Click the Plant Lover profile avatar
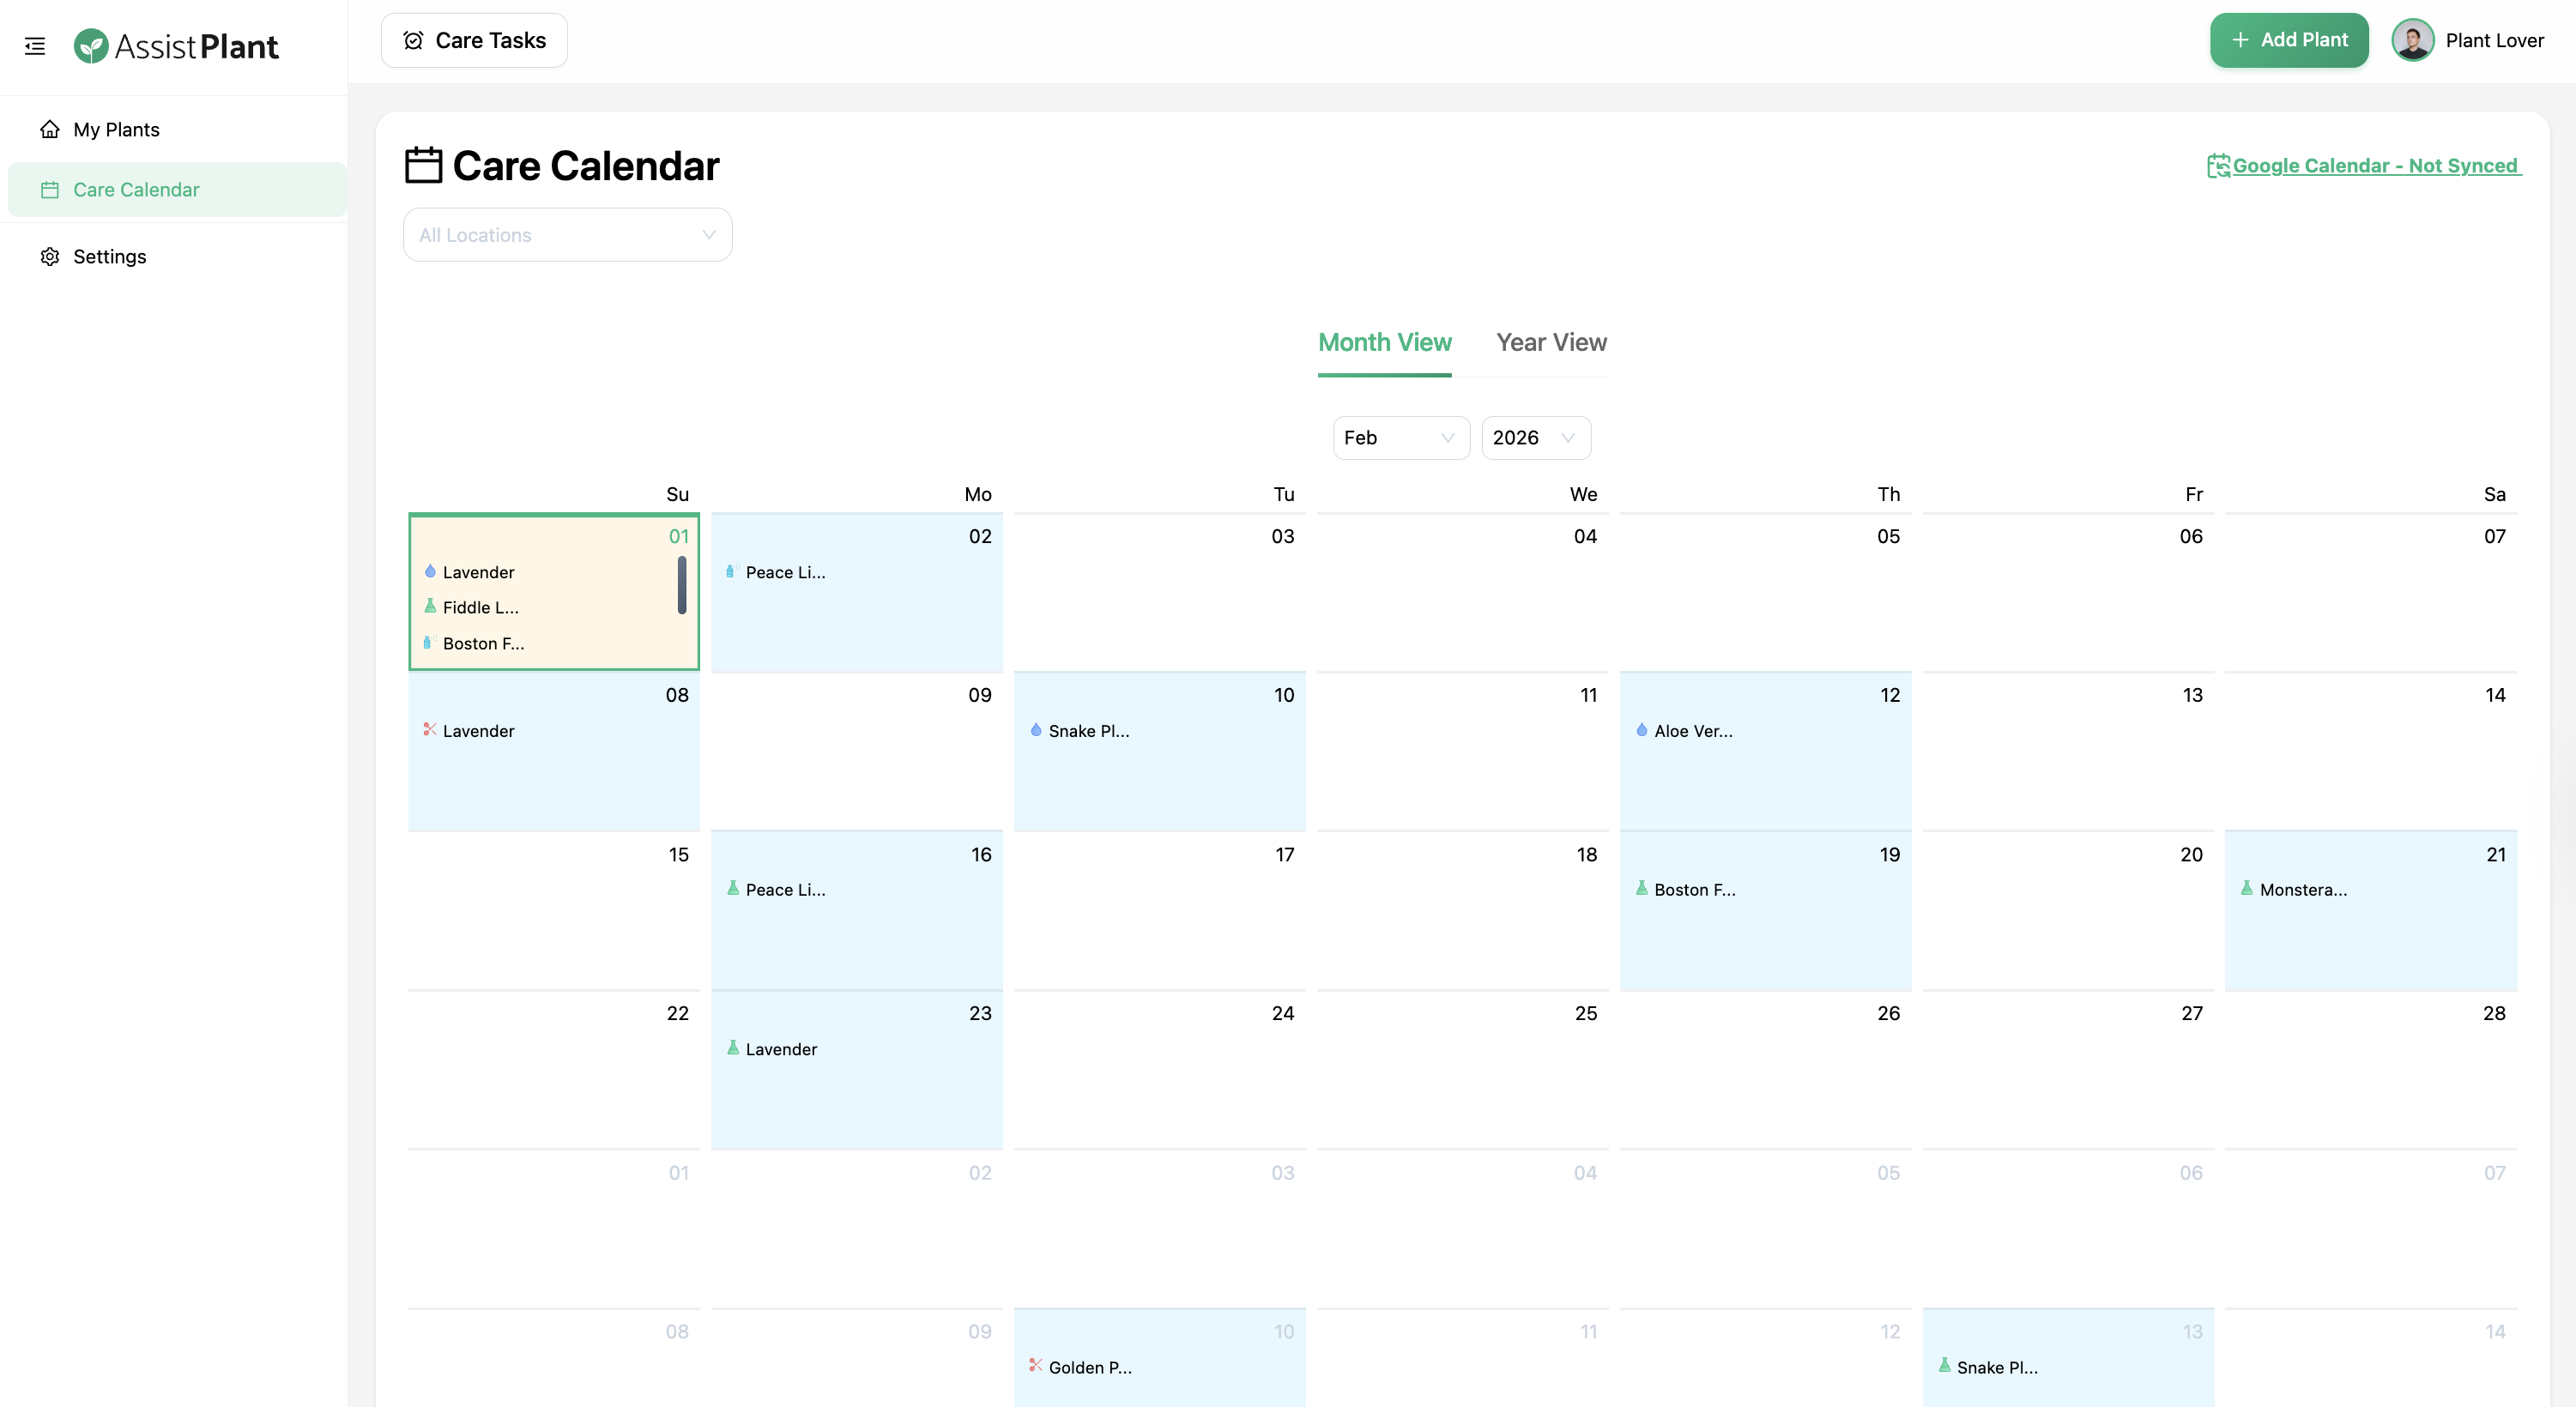Image resolution: width=2576 pixels, height=1407 pixels. [x=2413, y=40]
